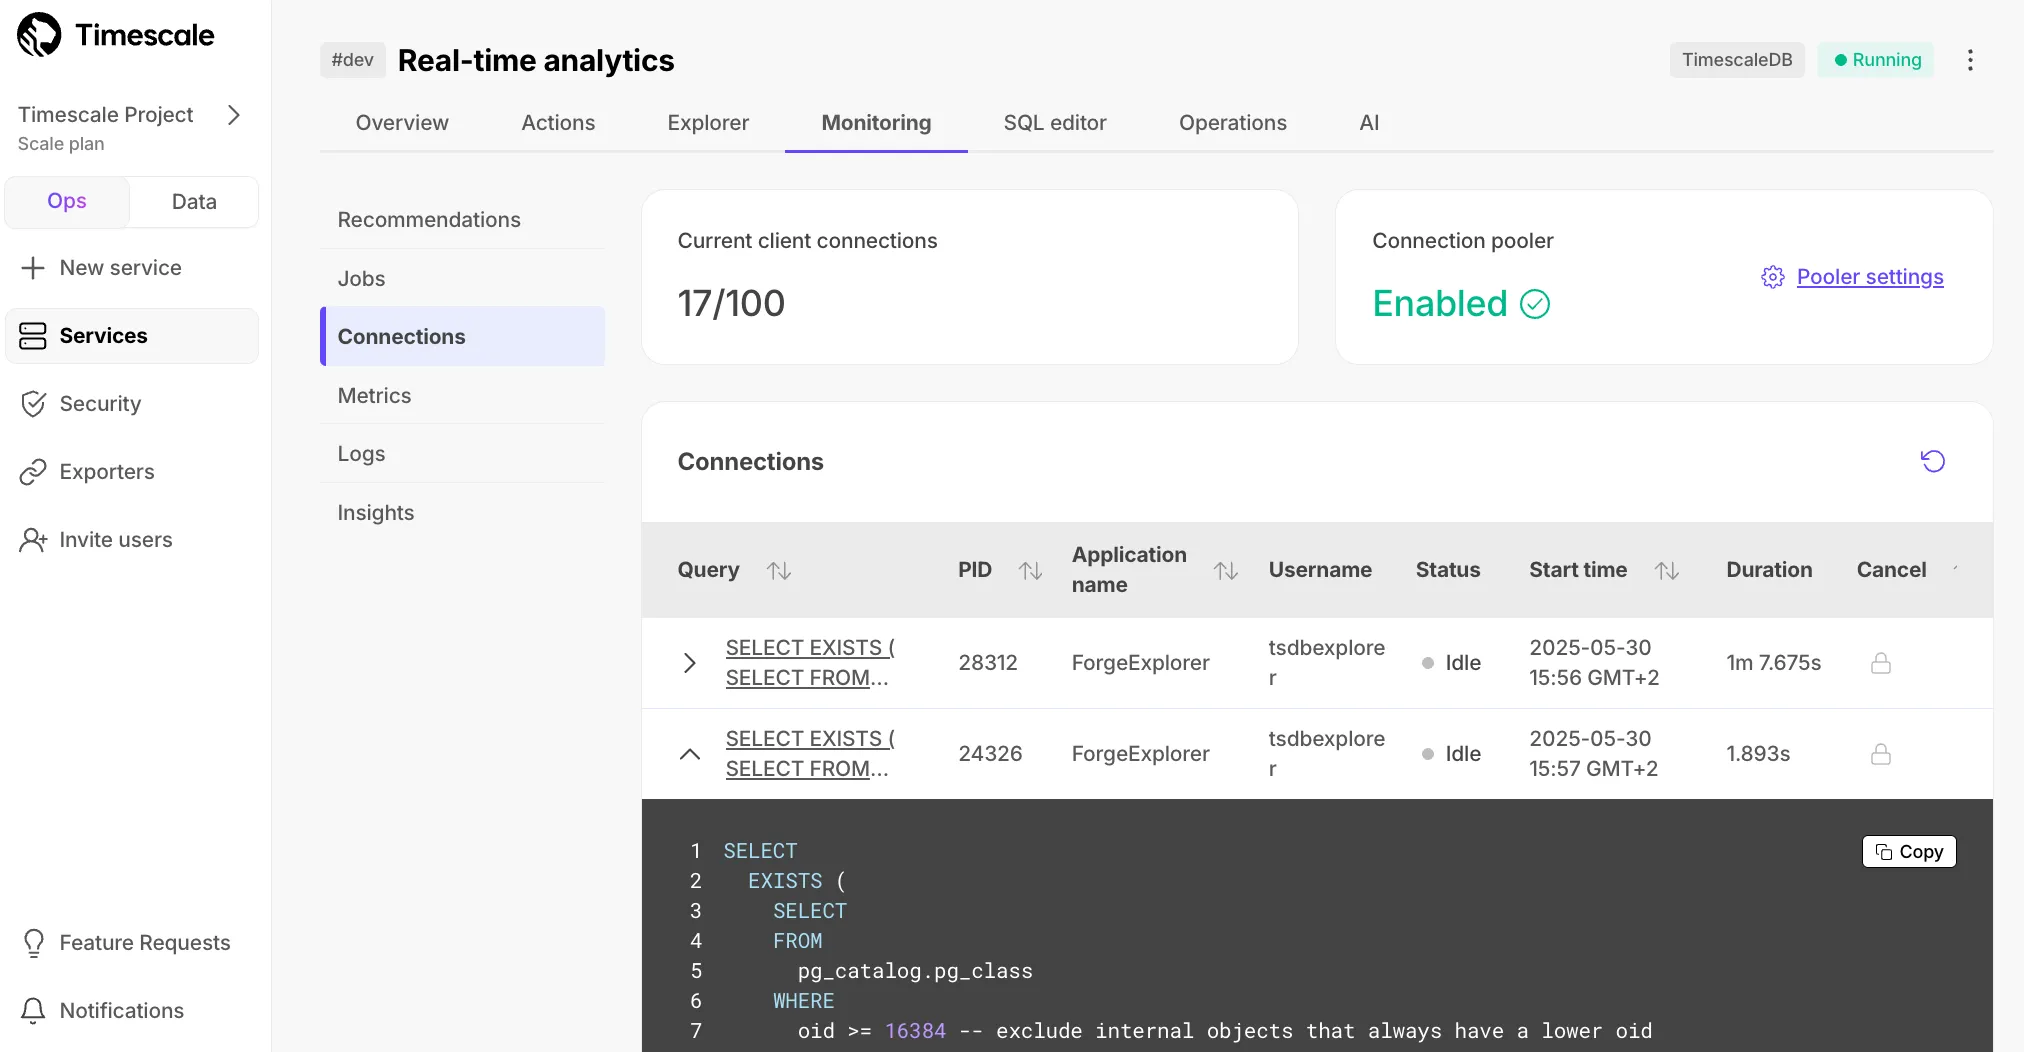Open the SQL editor tab

click(x=1054, y=122)
